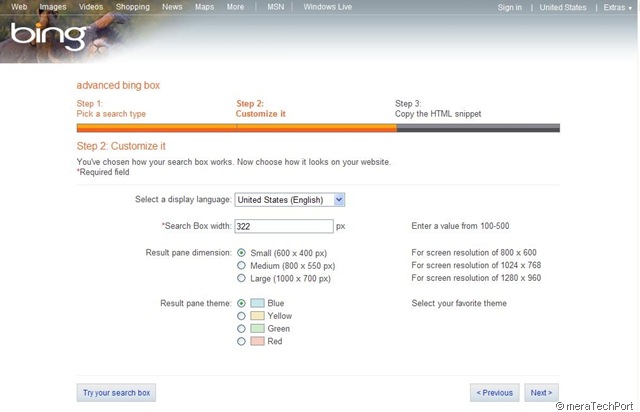This screenshot has width=640, height=412.
Task: Open Videos in top navigation
Action: [91, 7]
